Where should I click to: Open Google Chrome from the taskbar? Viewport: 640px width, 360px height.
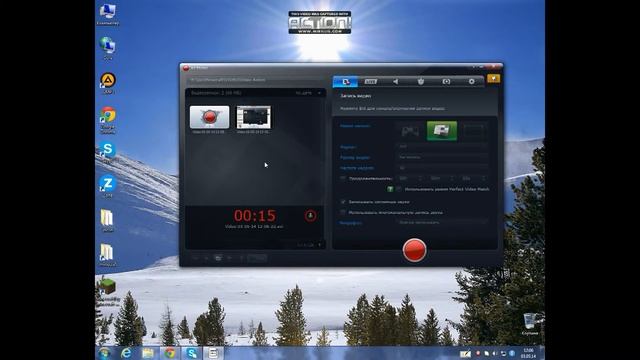(x=170, y=353)
